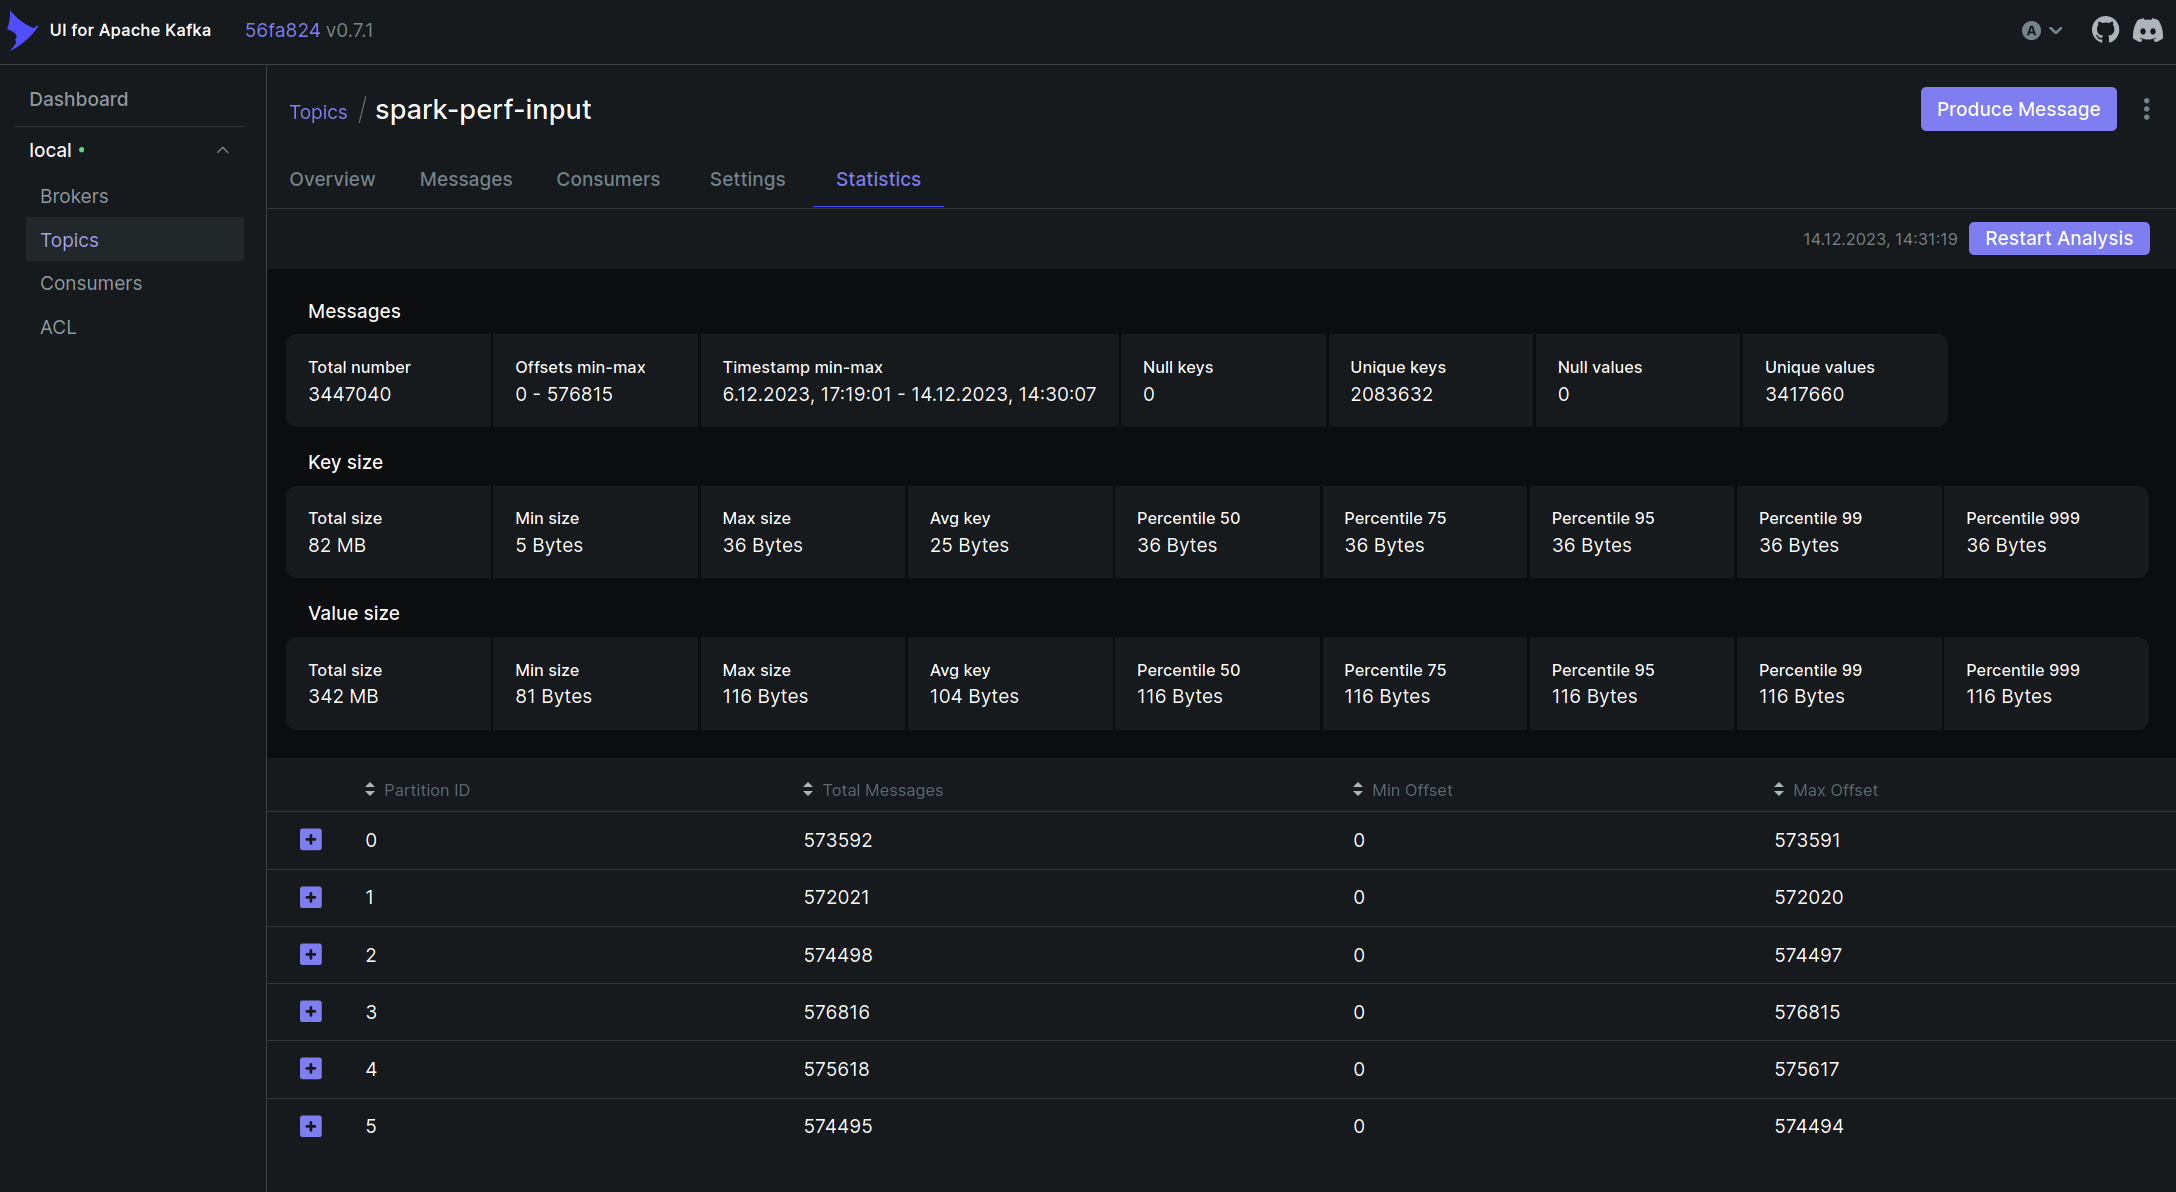Screen dimensions: 2176x1192
Task: Click the Key size Avg key 25 Bytes
Action: click(x=1009, y=532)
